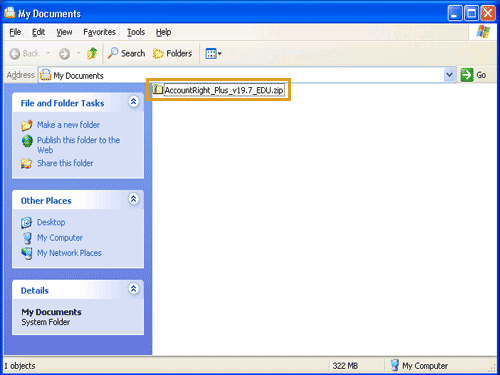
Task: Select the AccountRight_Plus_v19.7_EDU.zip file name
Action: click(224, 90)
